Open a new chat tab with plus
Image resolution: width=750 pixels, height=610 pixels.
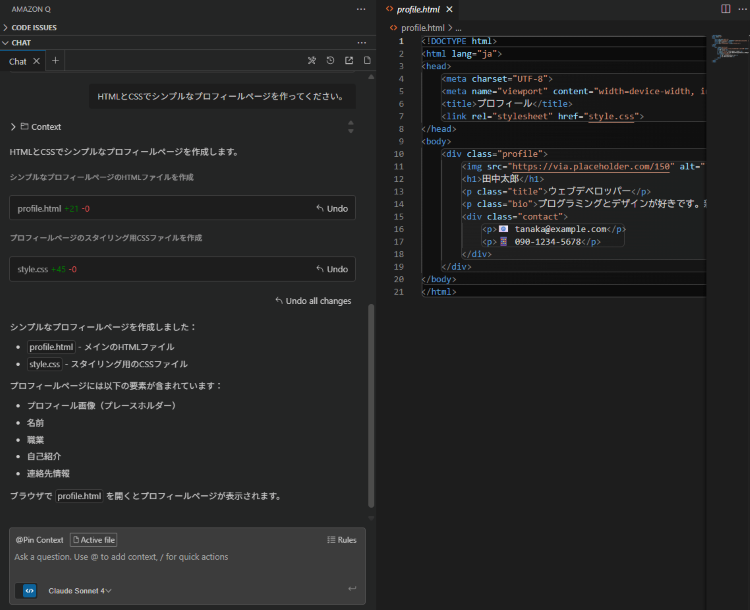tap(56, 61)
